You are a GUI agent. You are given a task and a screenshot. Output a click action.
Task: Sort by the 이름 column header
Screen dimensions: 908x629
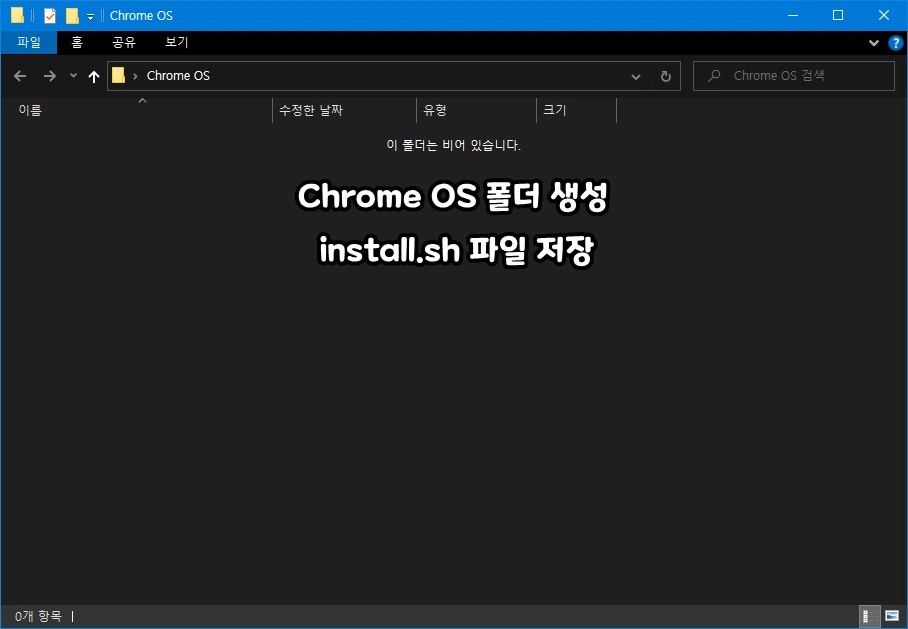click(x=137, y=110)
